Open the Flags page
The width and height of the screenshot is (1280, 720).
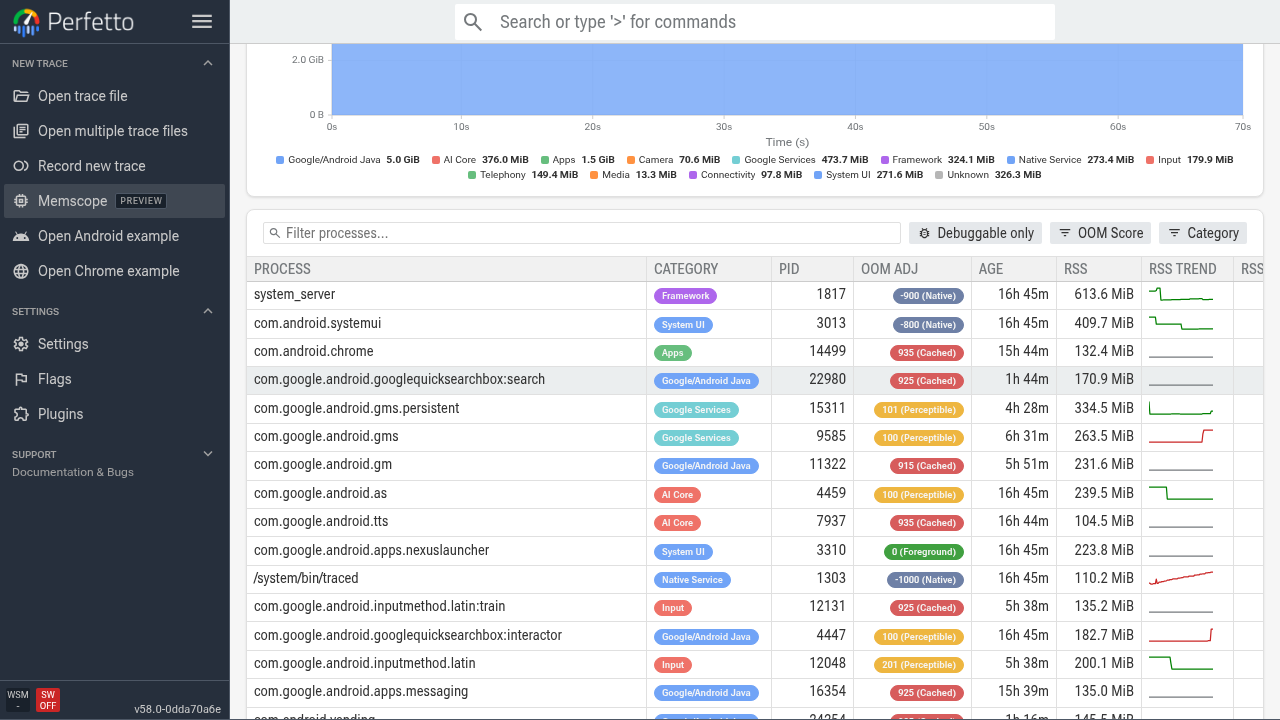tap(114, 379)
